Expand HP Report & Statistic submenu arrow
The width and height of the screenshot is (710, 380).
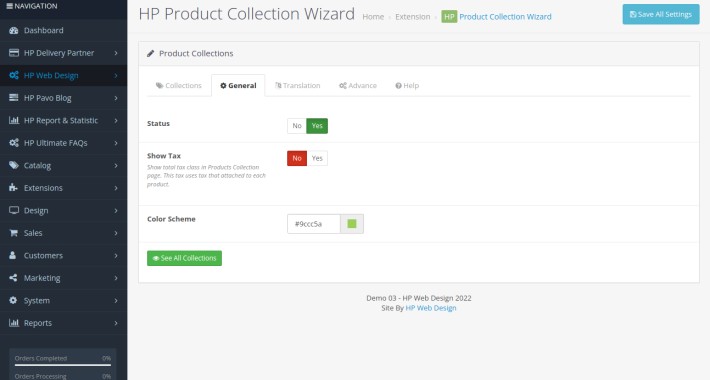coord(116,120)
